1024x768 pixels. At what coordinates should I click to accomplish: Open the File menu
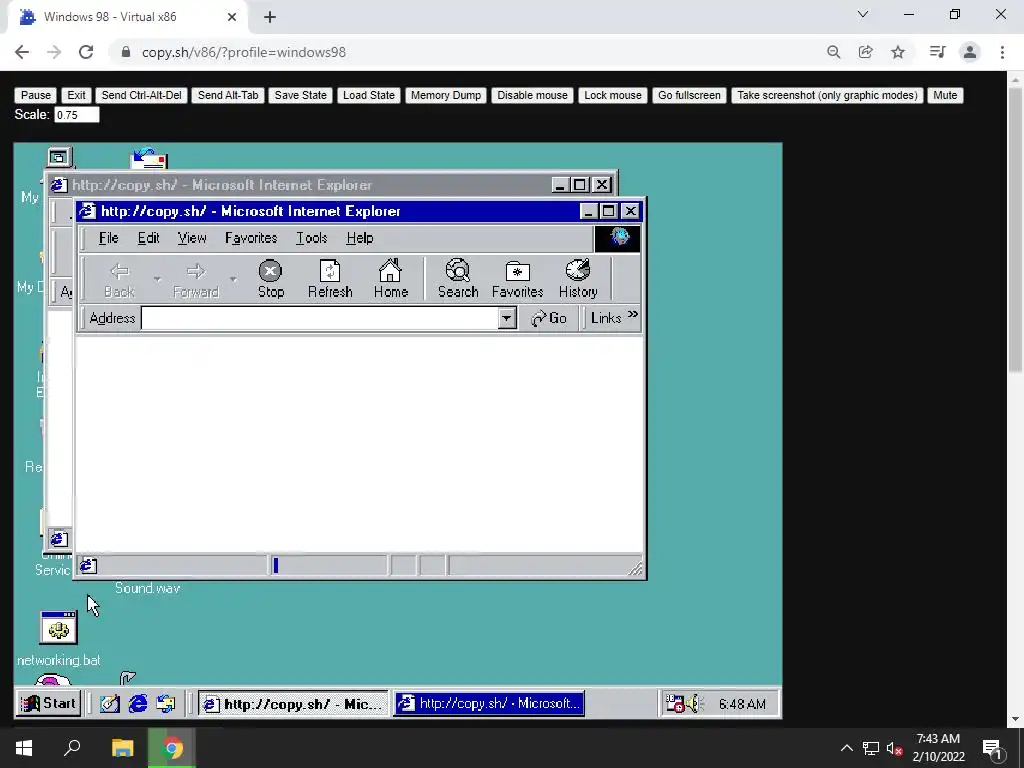pyautogui.click(x=108, y=238)
